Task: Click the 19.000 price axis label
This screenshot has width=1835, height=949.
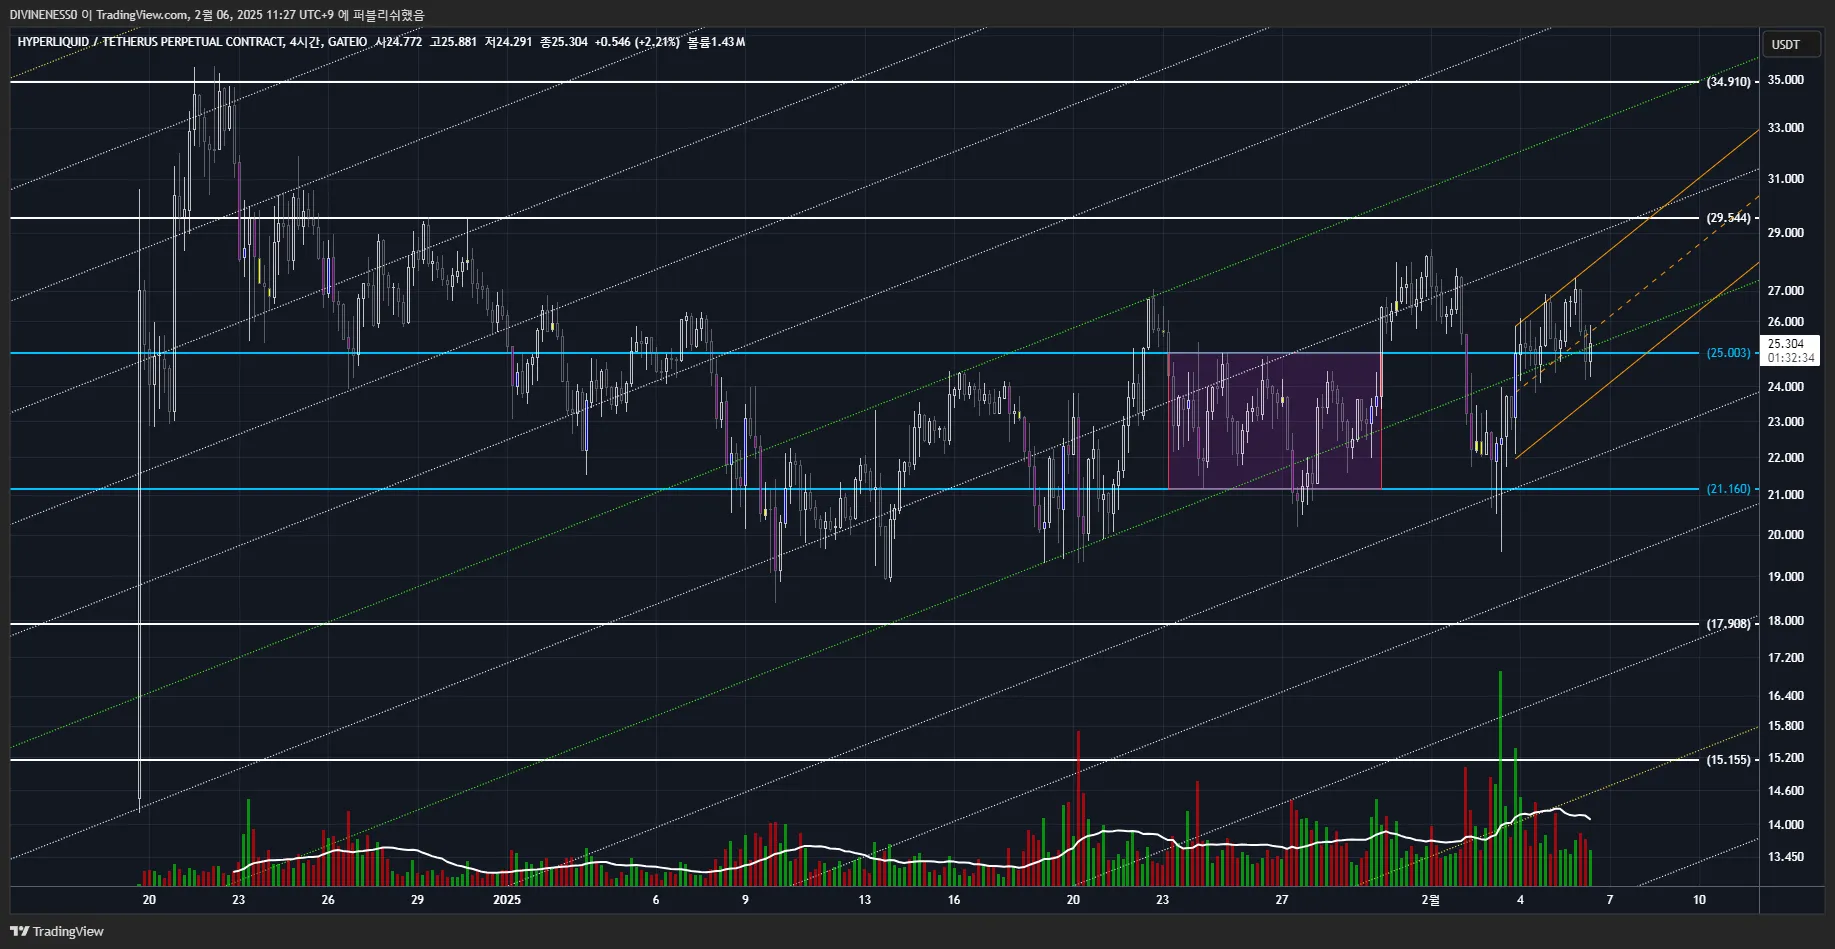Action: [x=1786, y=577]
